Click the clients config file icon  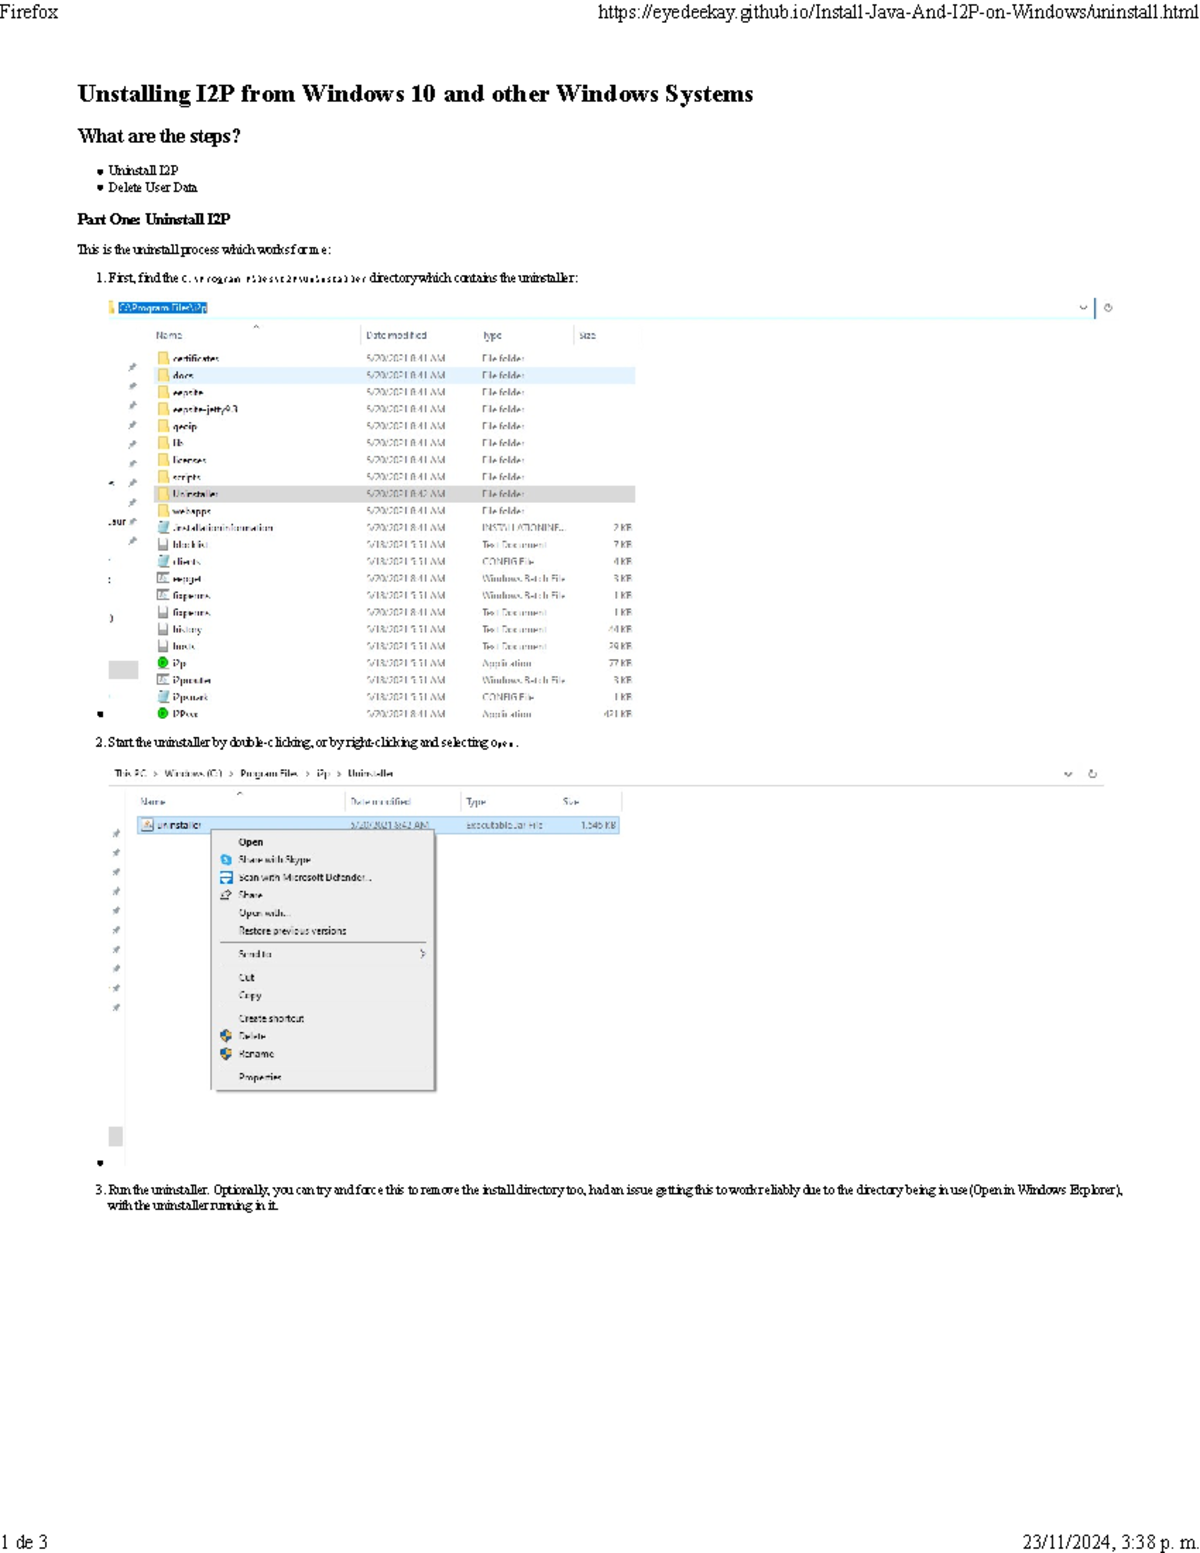(163, 561)
